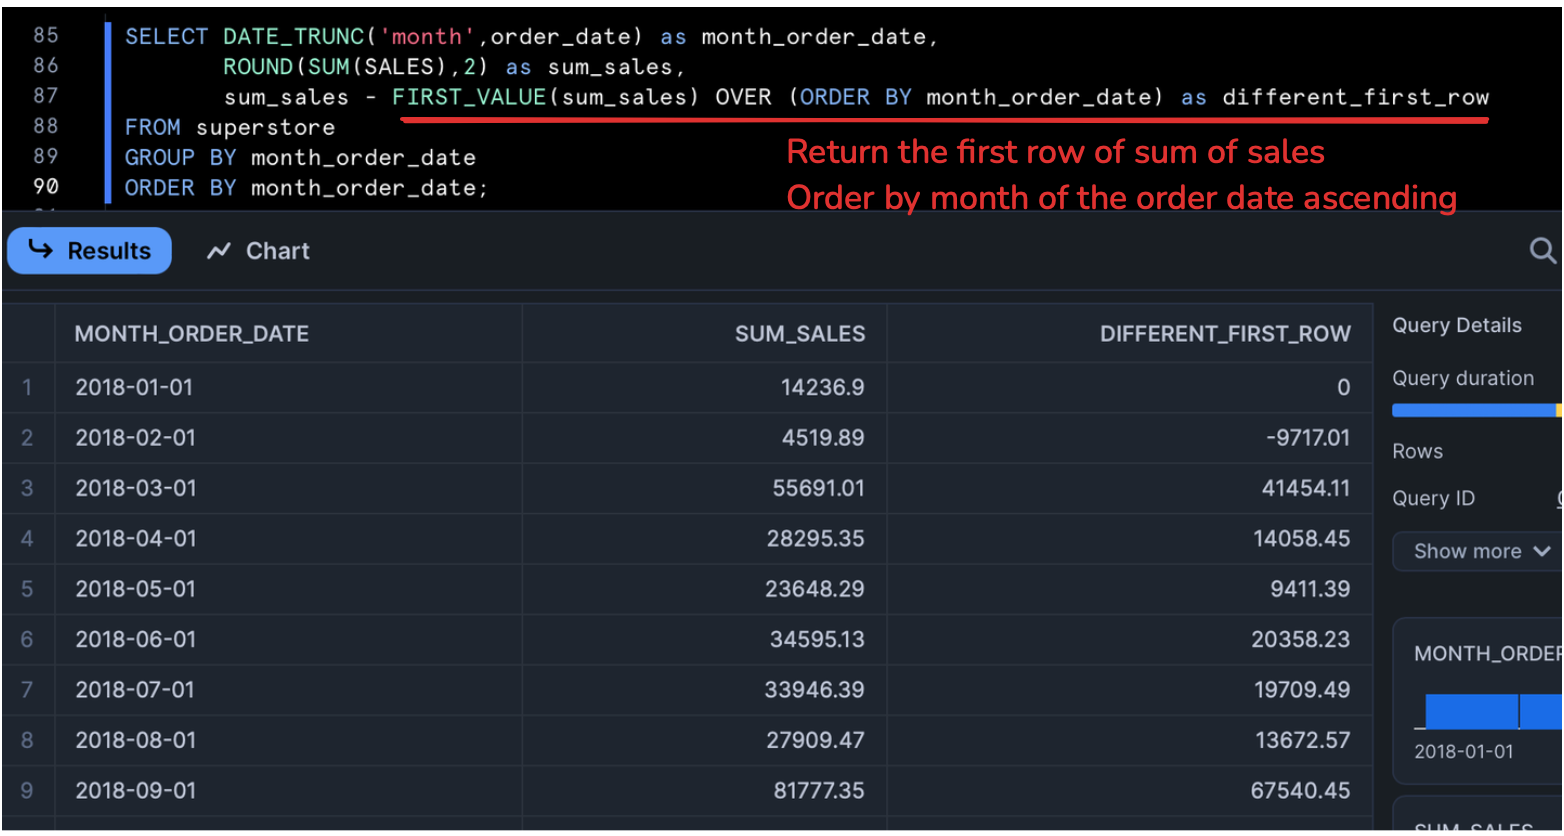
Task: Select the cell with value -9717.01
Action: (x=1306, y=437)
